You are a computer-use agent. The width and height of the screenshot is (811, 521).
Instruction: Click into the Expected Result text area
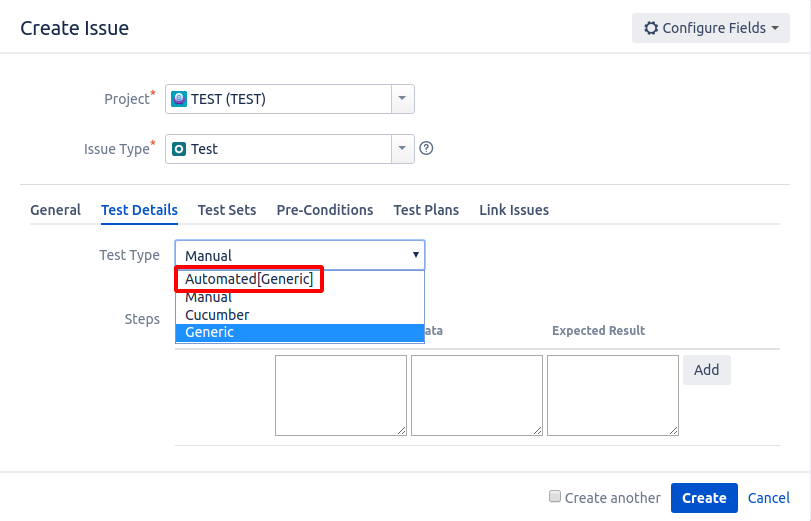click(x=613, y=395)
